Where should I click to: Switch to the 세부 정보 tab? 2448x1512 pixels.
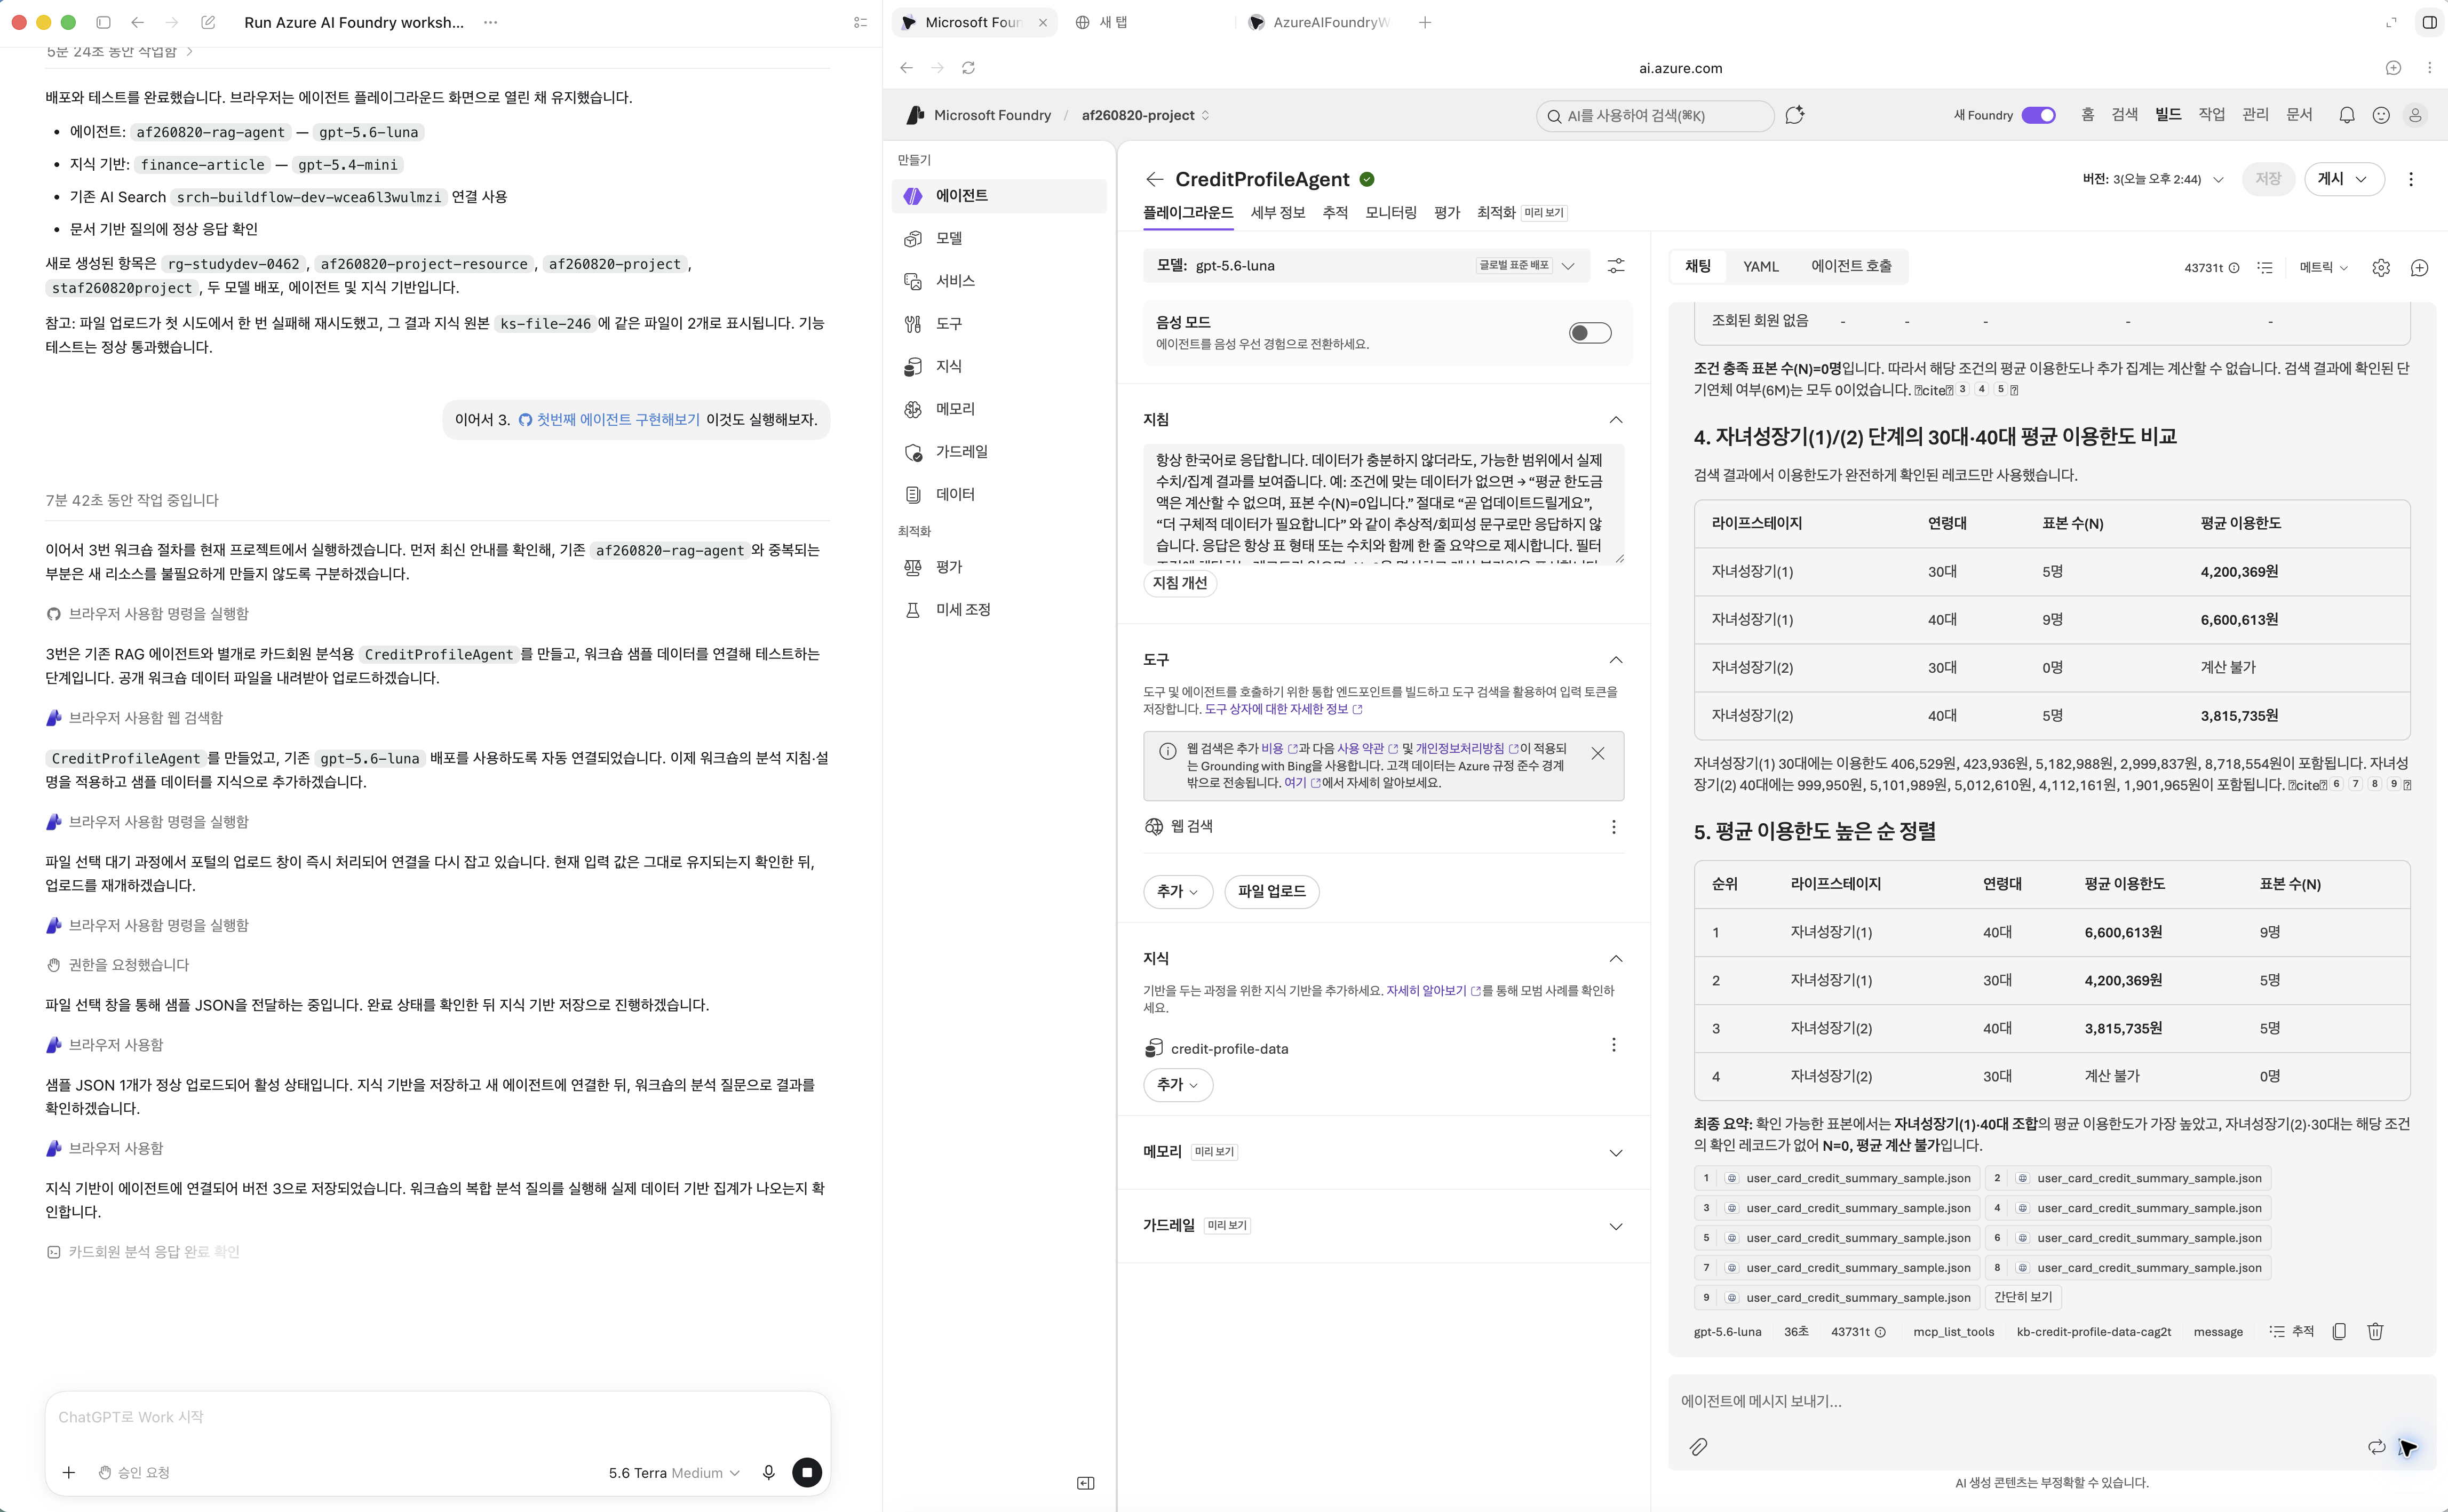[1277, 213]
